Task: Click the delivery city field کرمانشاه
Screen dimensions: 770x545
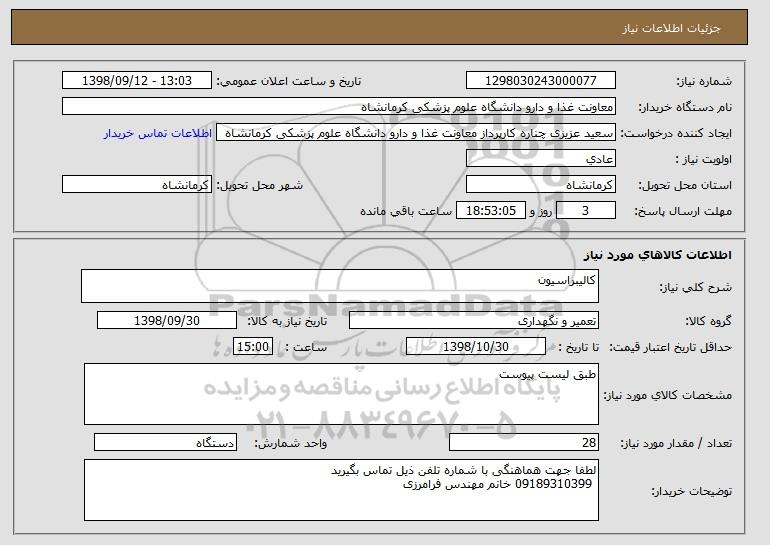Action: 137,185
